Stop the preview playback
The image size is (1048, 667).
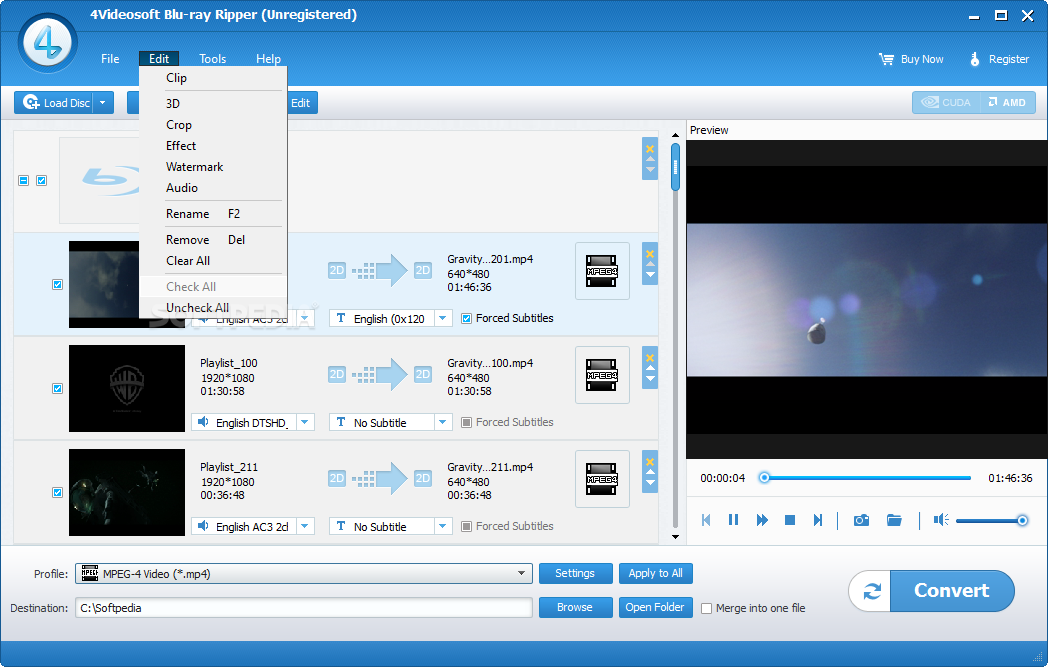790,520
